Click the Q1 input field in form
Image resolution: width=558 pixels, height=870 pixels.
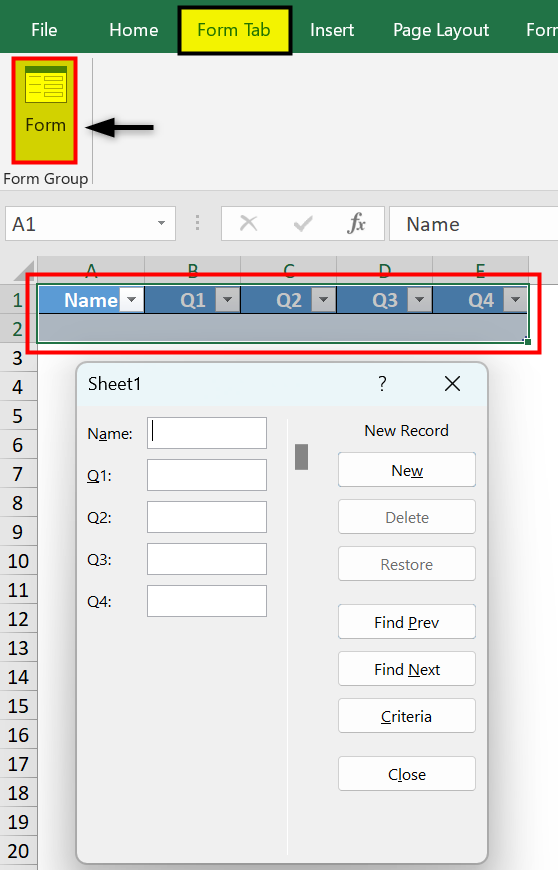click(x=207, y=475)
